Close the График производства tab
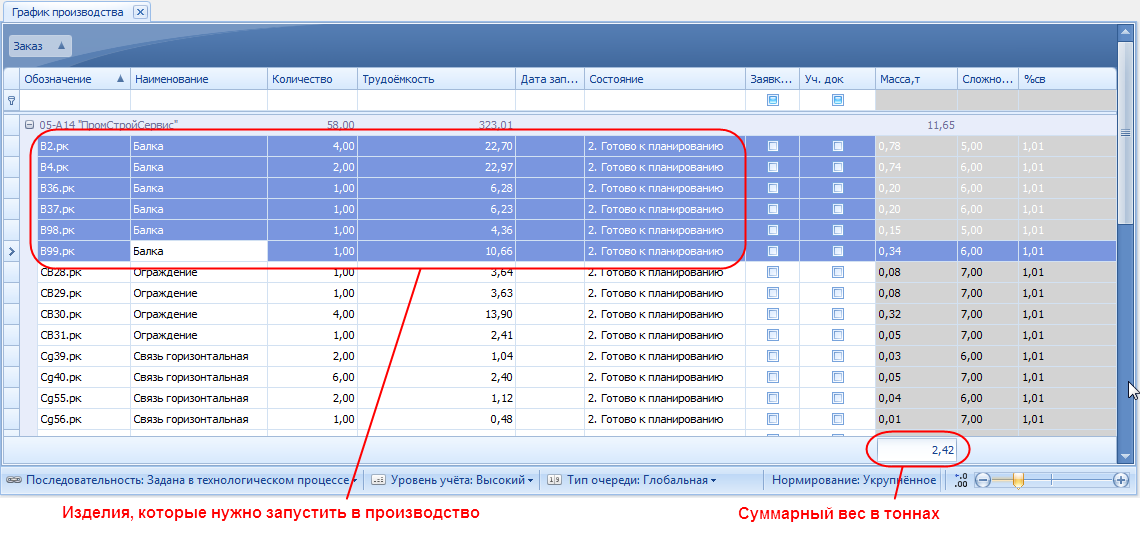Screen dimensions: 1140x536 tap(140, 12)
